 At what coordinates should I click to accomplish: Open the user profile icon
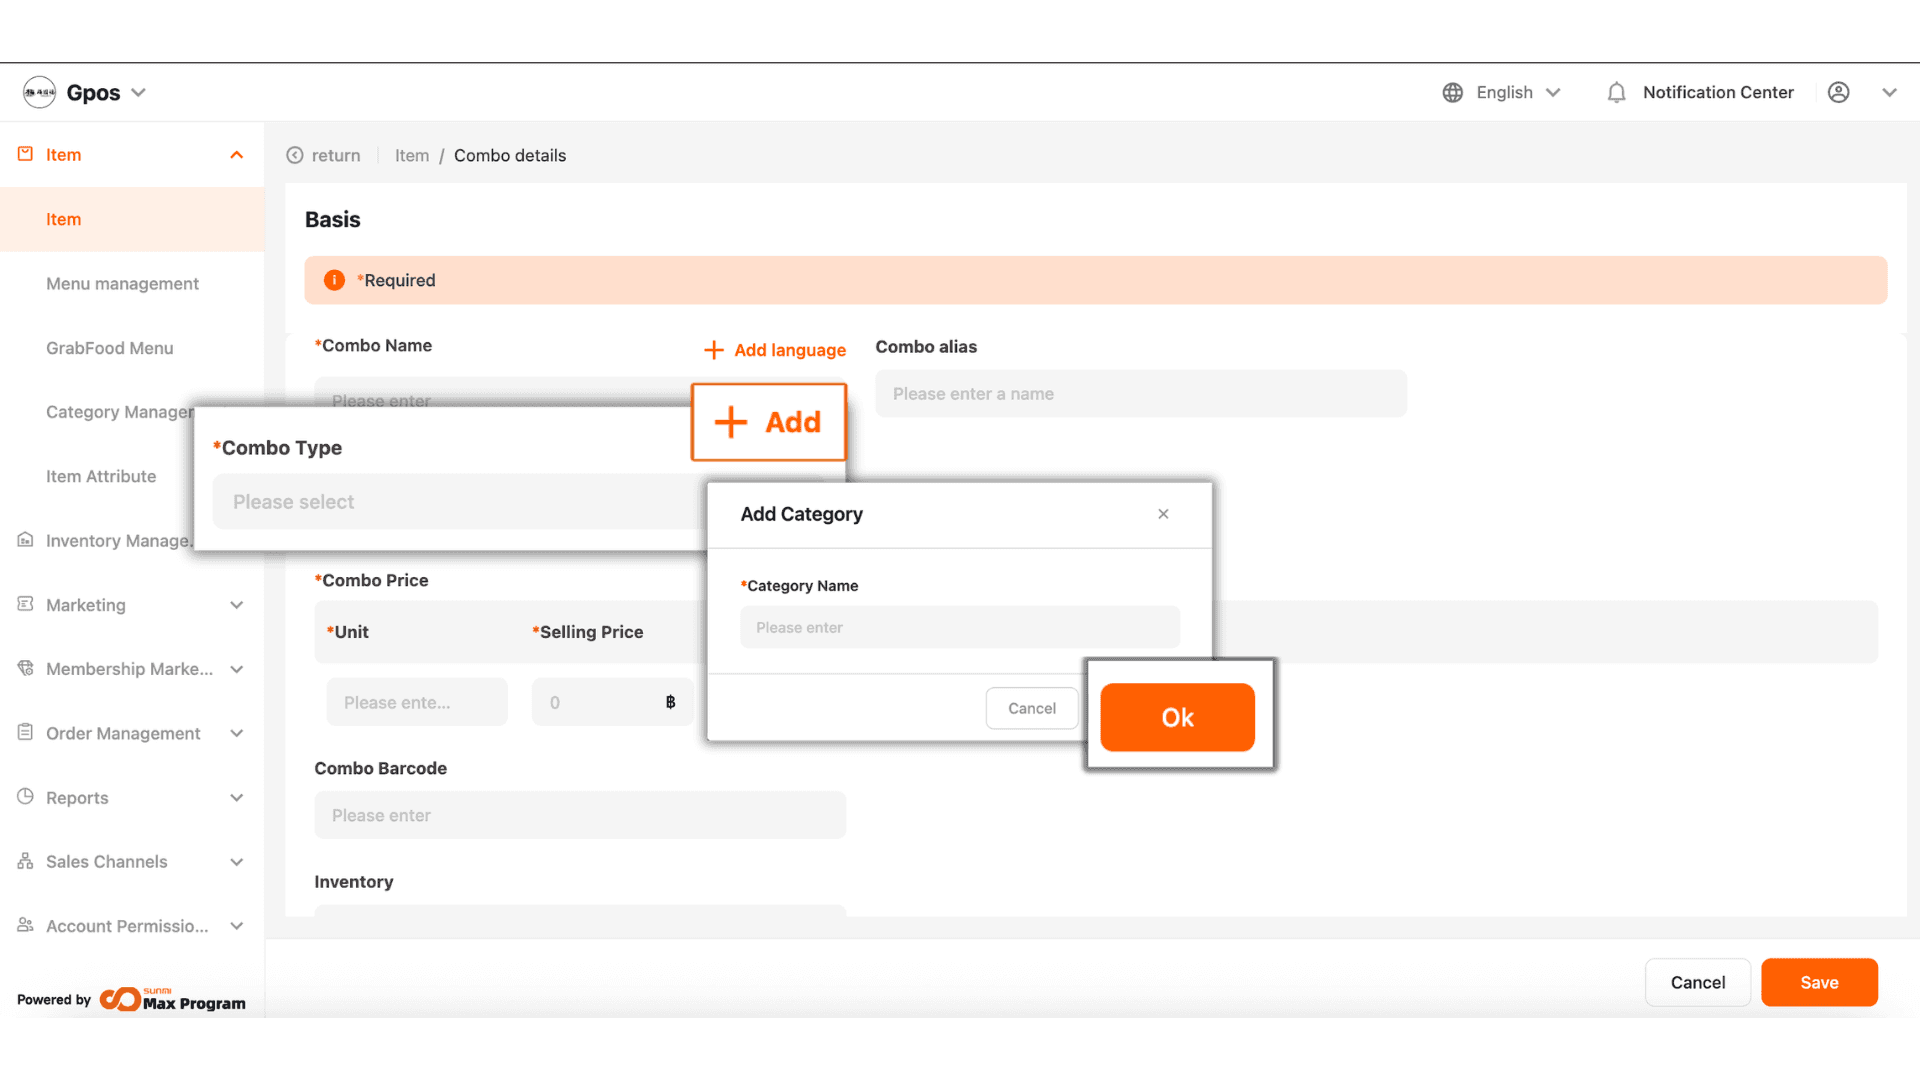pos(1838,92)
